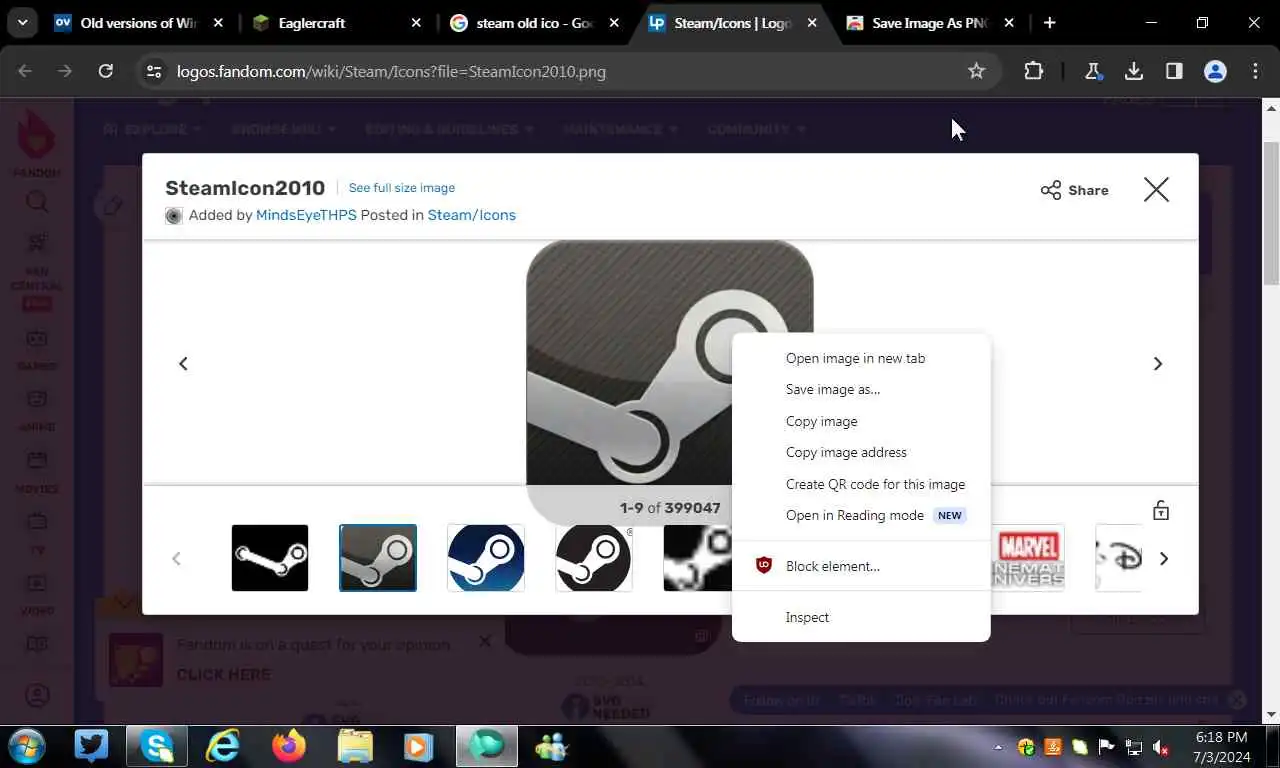1280x768 pixels.
Task: Open the Chrome extensions puzzle icon
Action: tap(1033, 71)
